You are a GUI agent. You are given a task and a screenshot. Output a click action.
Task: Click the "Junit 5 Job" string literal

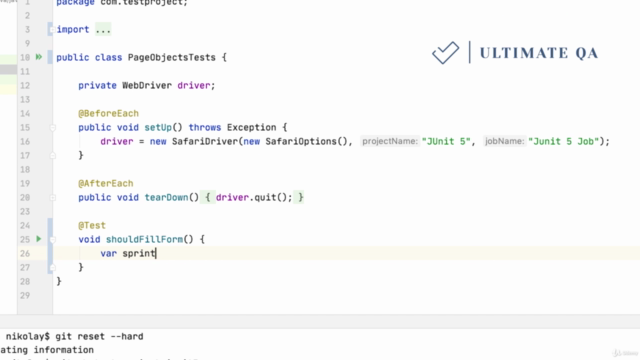tap(563, 142)
